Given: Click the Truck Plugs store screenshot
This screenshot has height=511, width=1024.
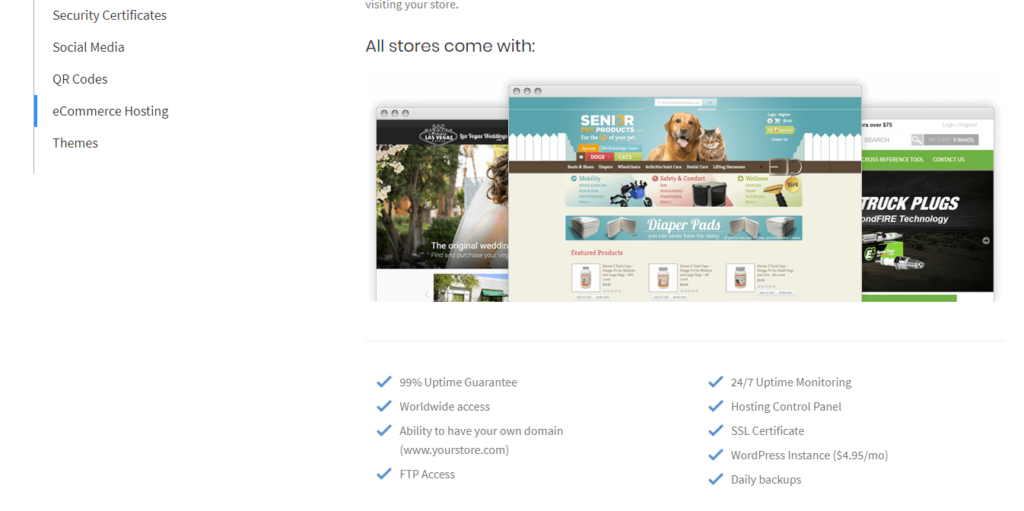Looking at the screenshot, I should click(928, 205).
